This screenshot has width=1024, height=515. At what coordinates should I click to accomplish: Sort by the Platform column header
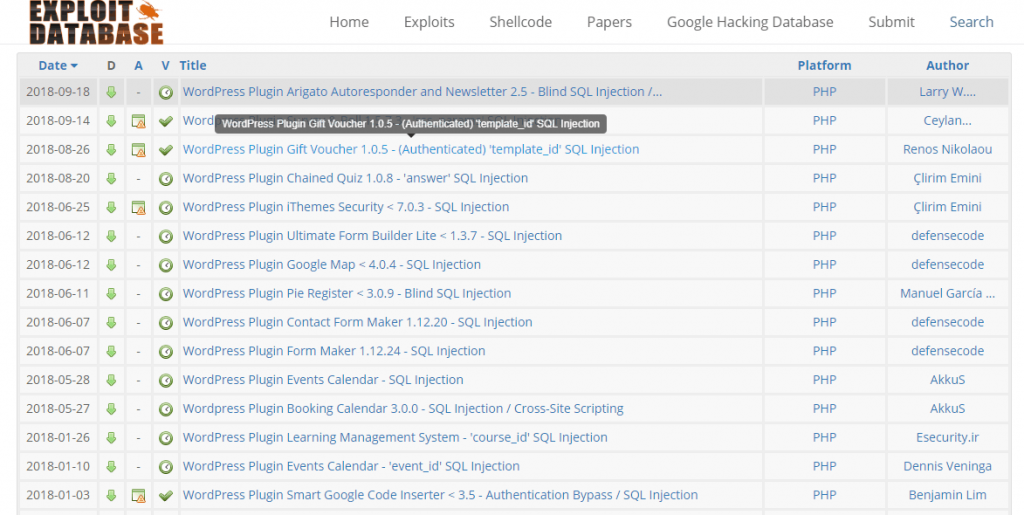point(824,65)
